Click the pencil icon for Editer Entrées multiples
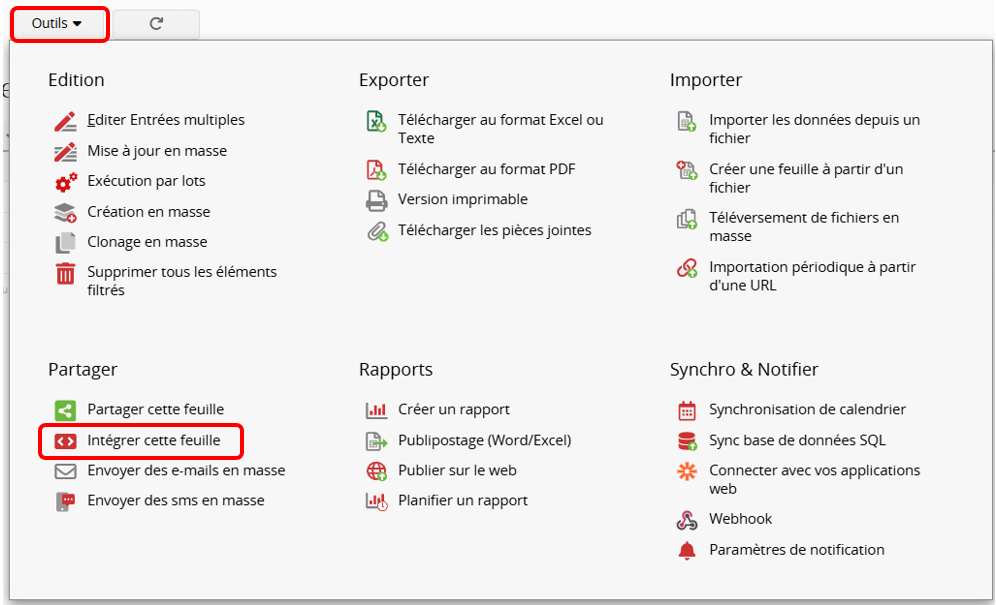Viewport: 996px width, 605px height. pyautogui.click(x=65, y=121)
